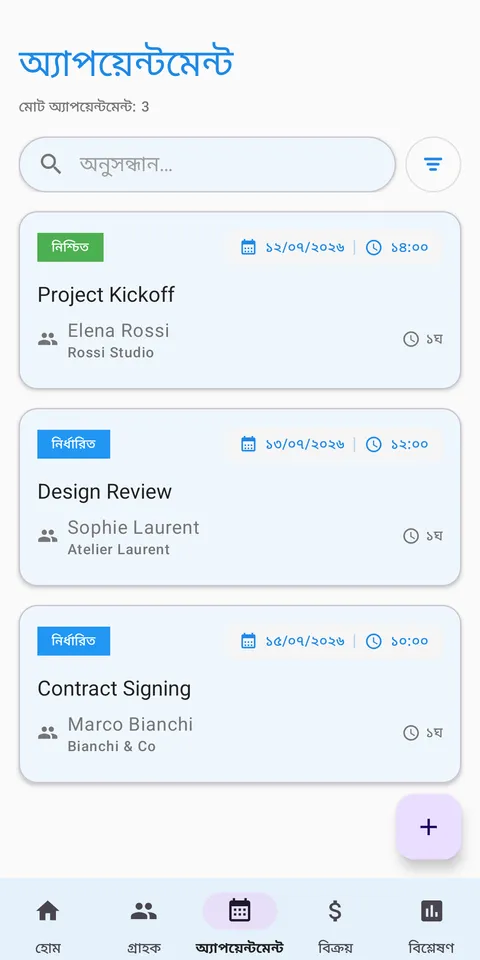480x960 pixels.
Task: Click the clock icon beside ১২:০০
Action: (x=373, y=444)
